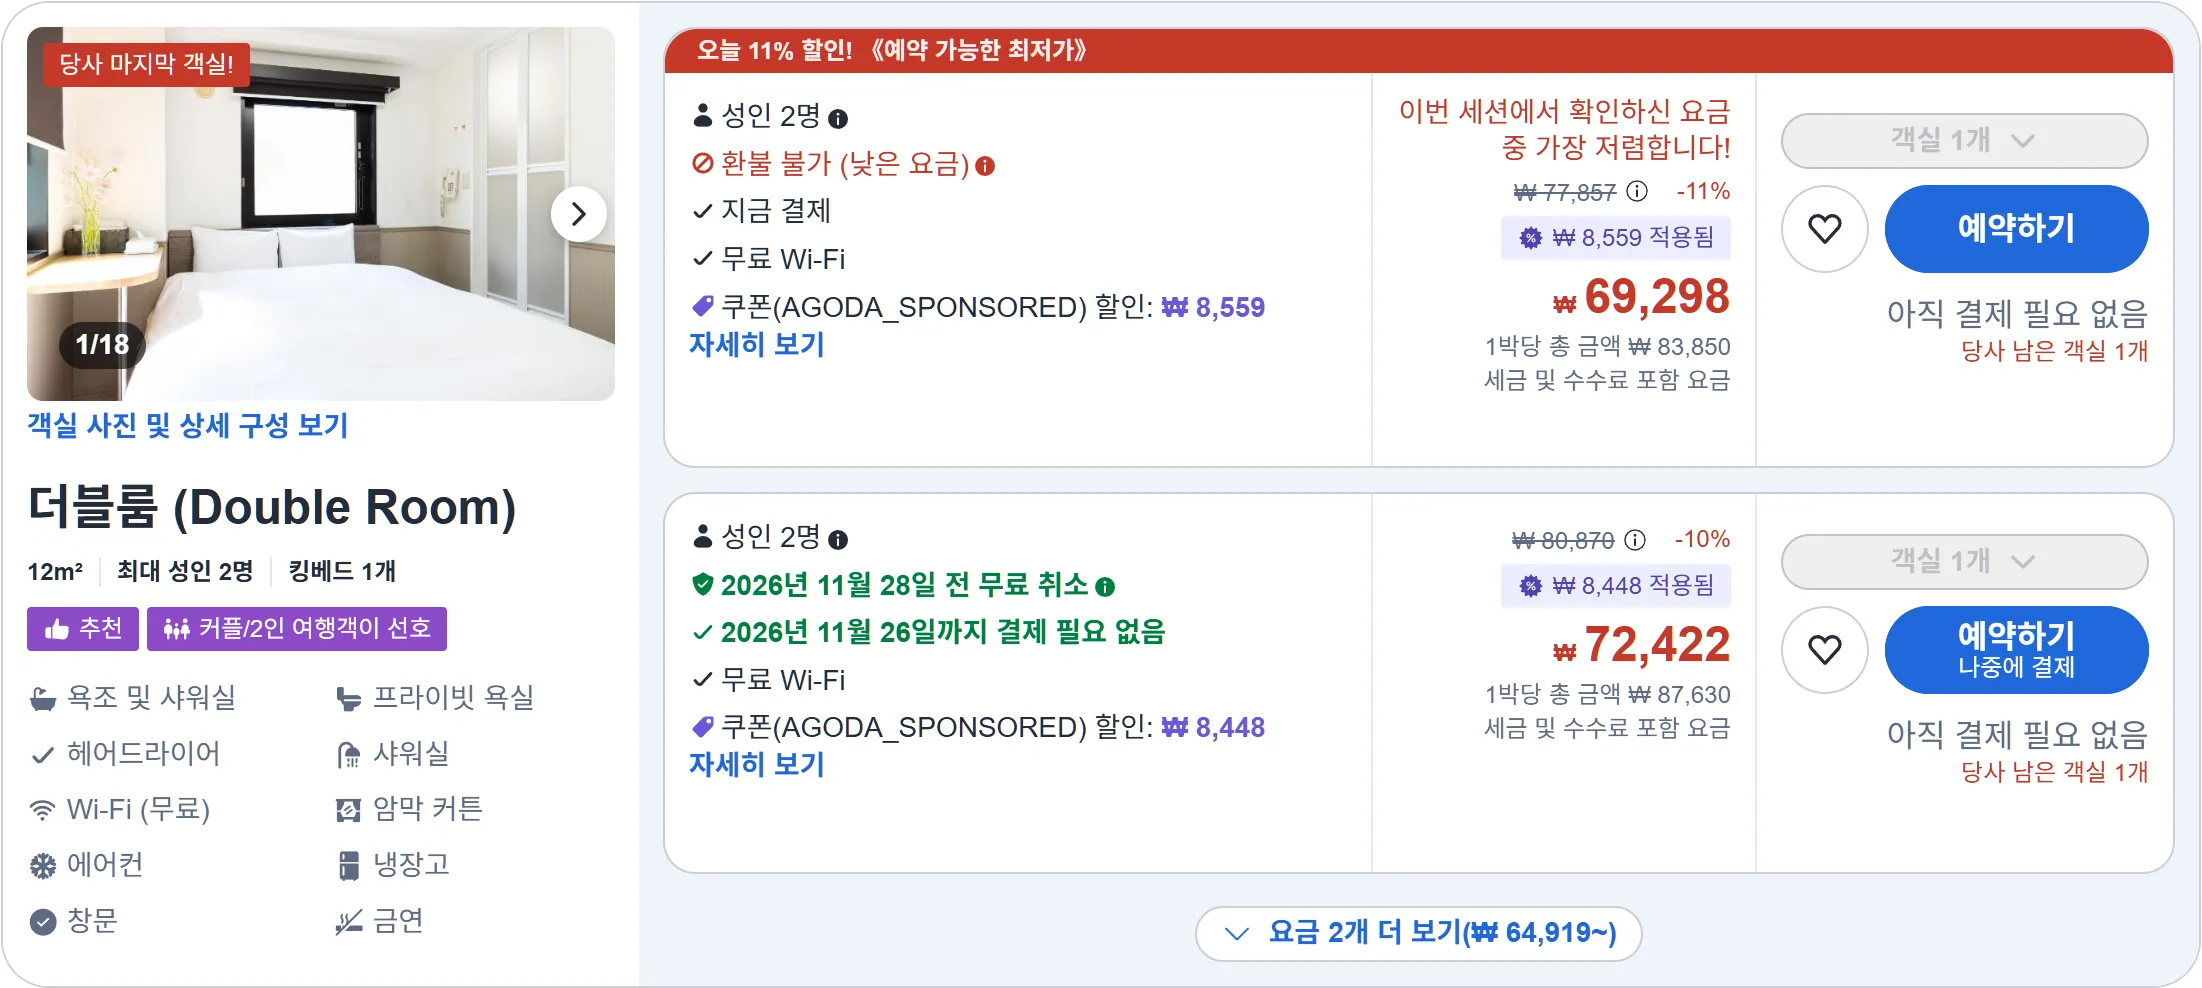Click 예약하기 나중에 결제 button

(x=2016, y=650)
